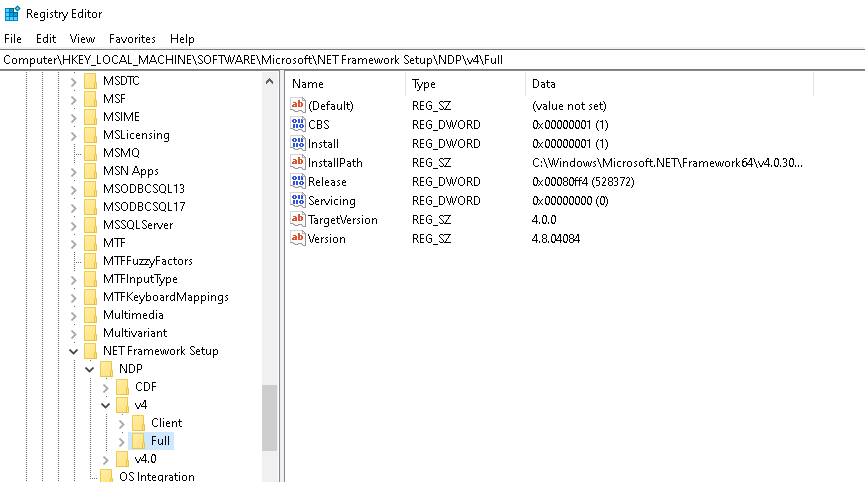
Task: Select the NET Framework Setup folder icon
Action: [90, 351]
